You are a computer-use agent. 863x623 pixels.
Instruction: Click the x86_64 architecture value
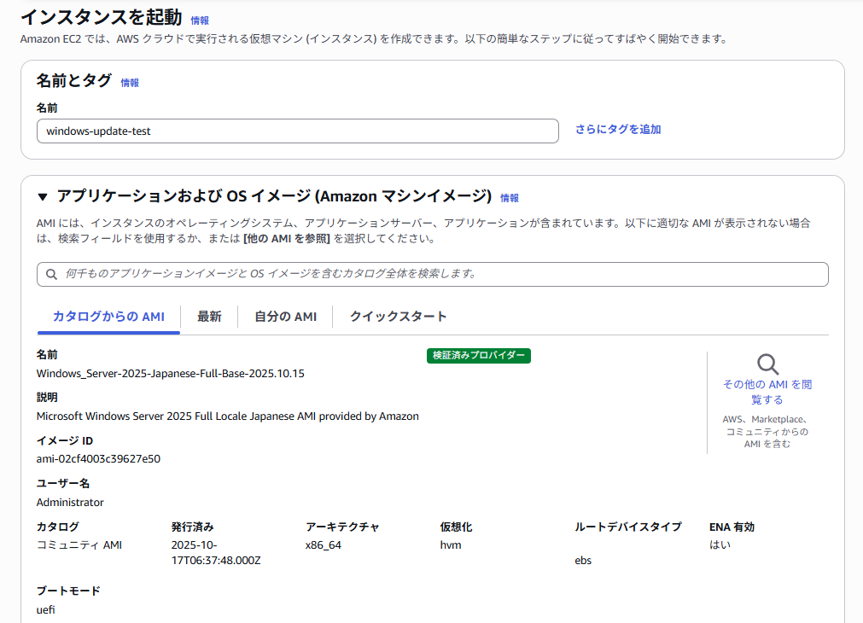tap(323, 545)
